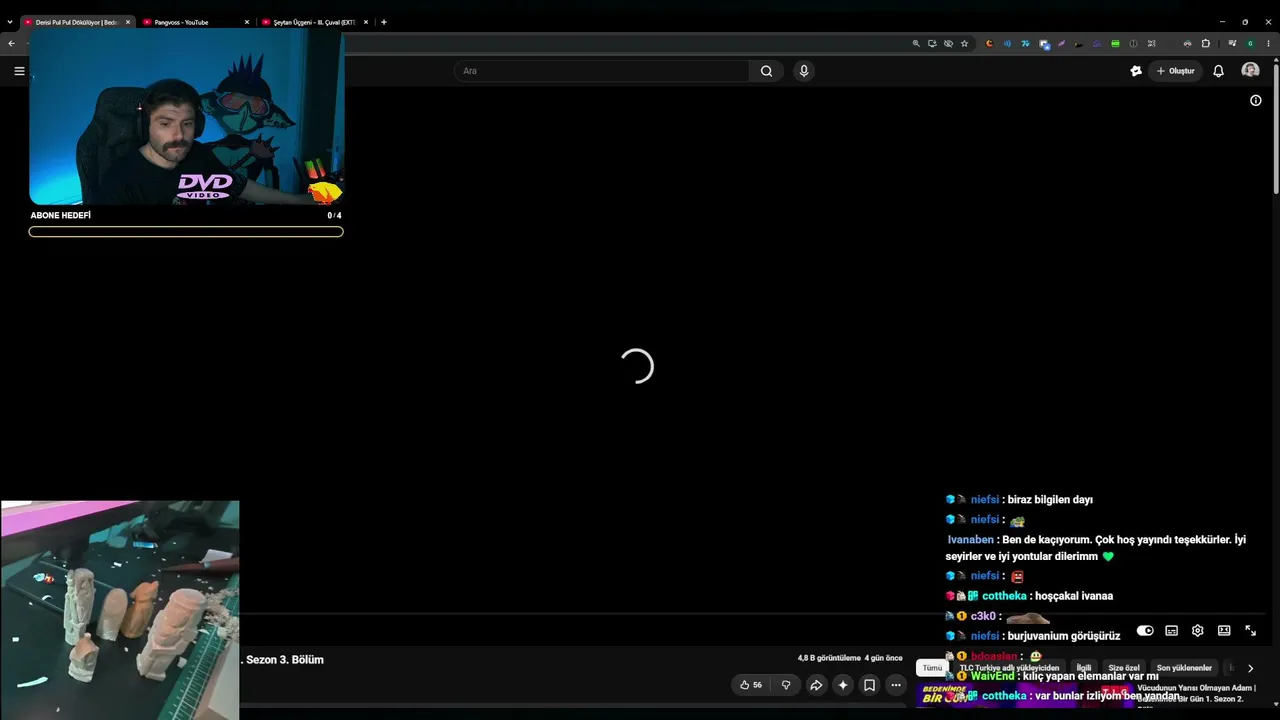Open more actions three-dot menu
This screenshot has height=720, width=1280.
[x=896, y=685]
